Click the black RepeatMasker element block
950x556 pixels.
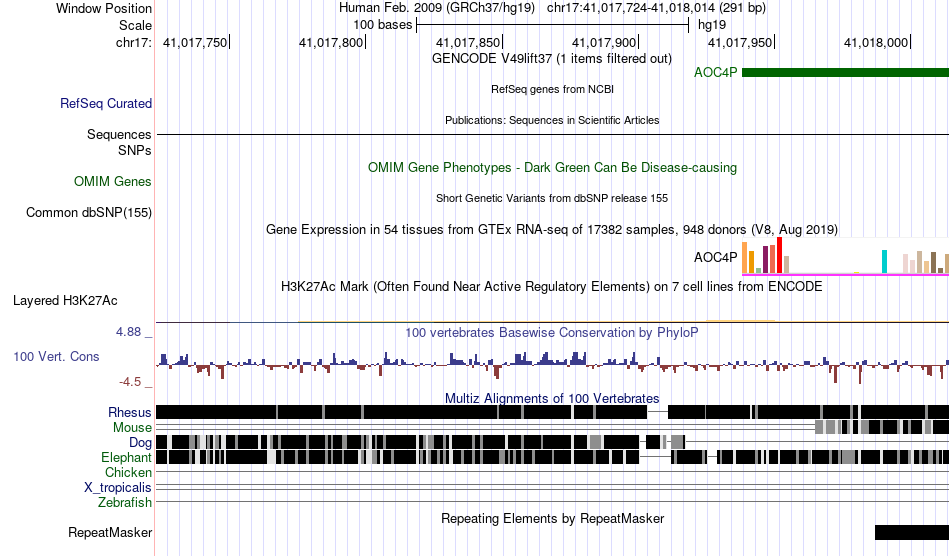912,532
